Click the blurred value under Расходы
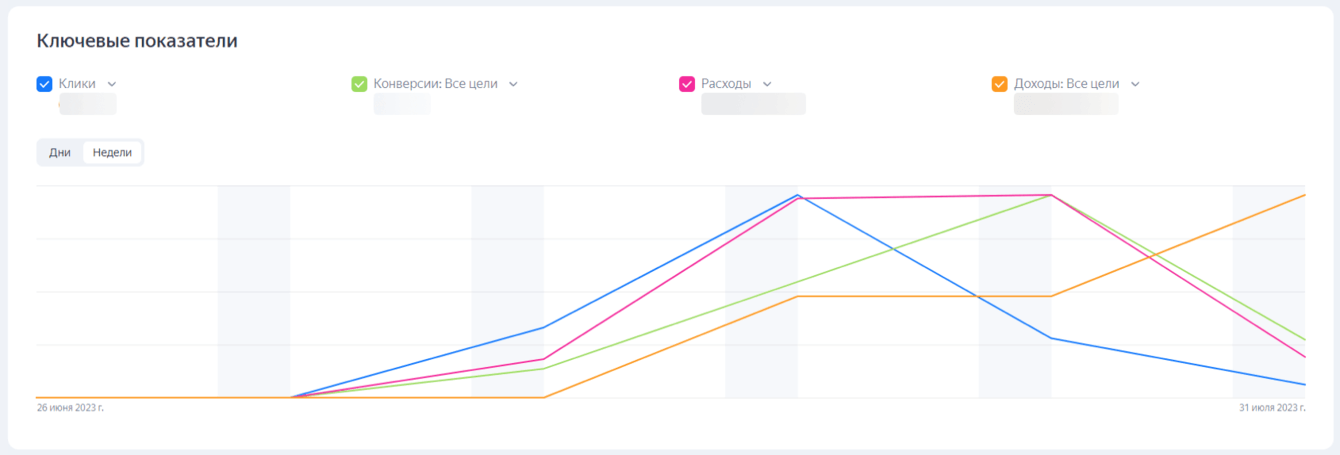 click(x=753, y=104)
